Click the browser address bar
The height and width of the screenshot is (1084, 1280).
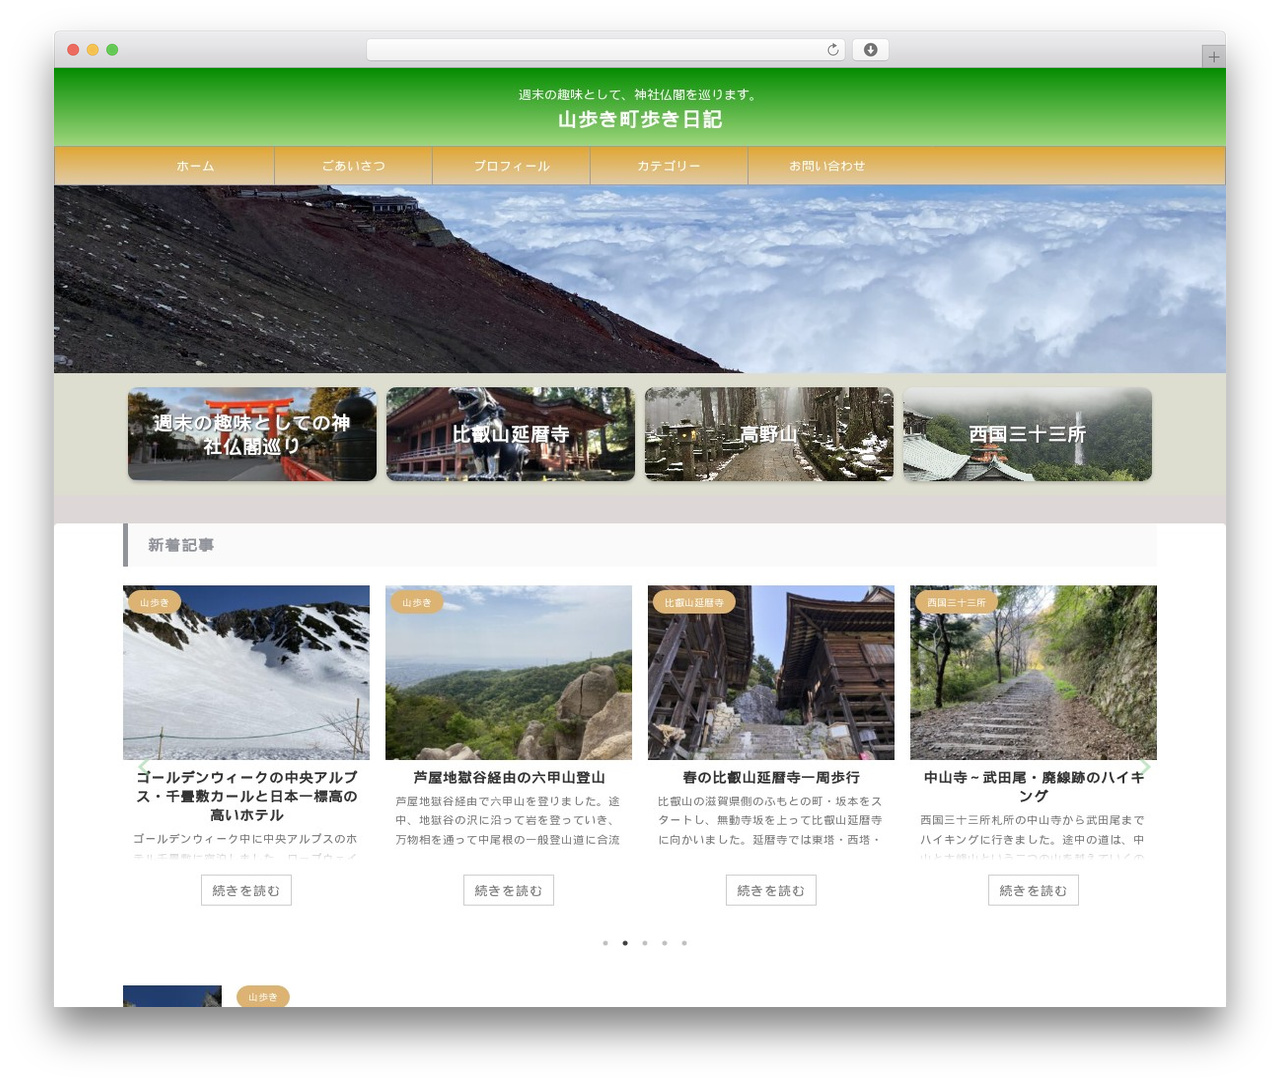point(605,50)
